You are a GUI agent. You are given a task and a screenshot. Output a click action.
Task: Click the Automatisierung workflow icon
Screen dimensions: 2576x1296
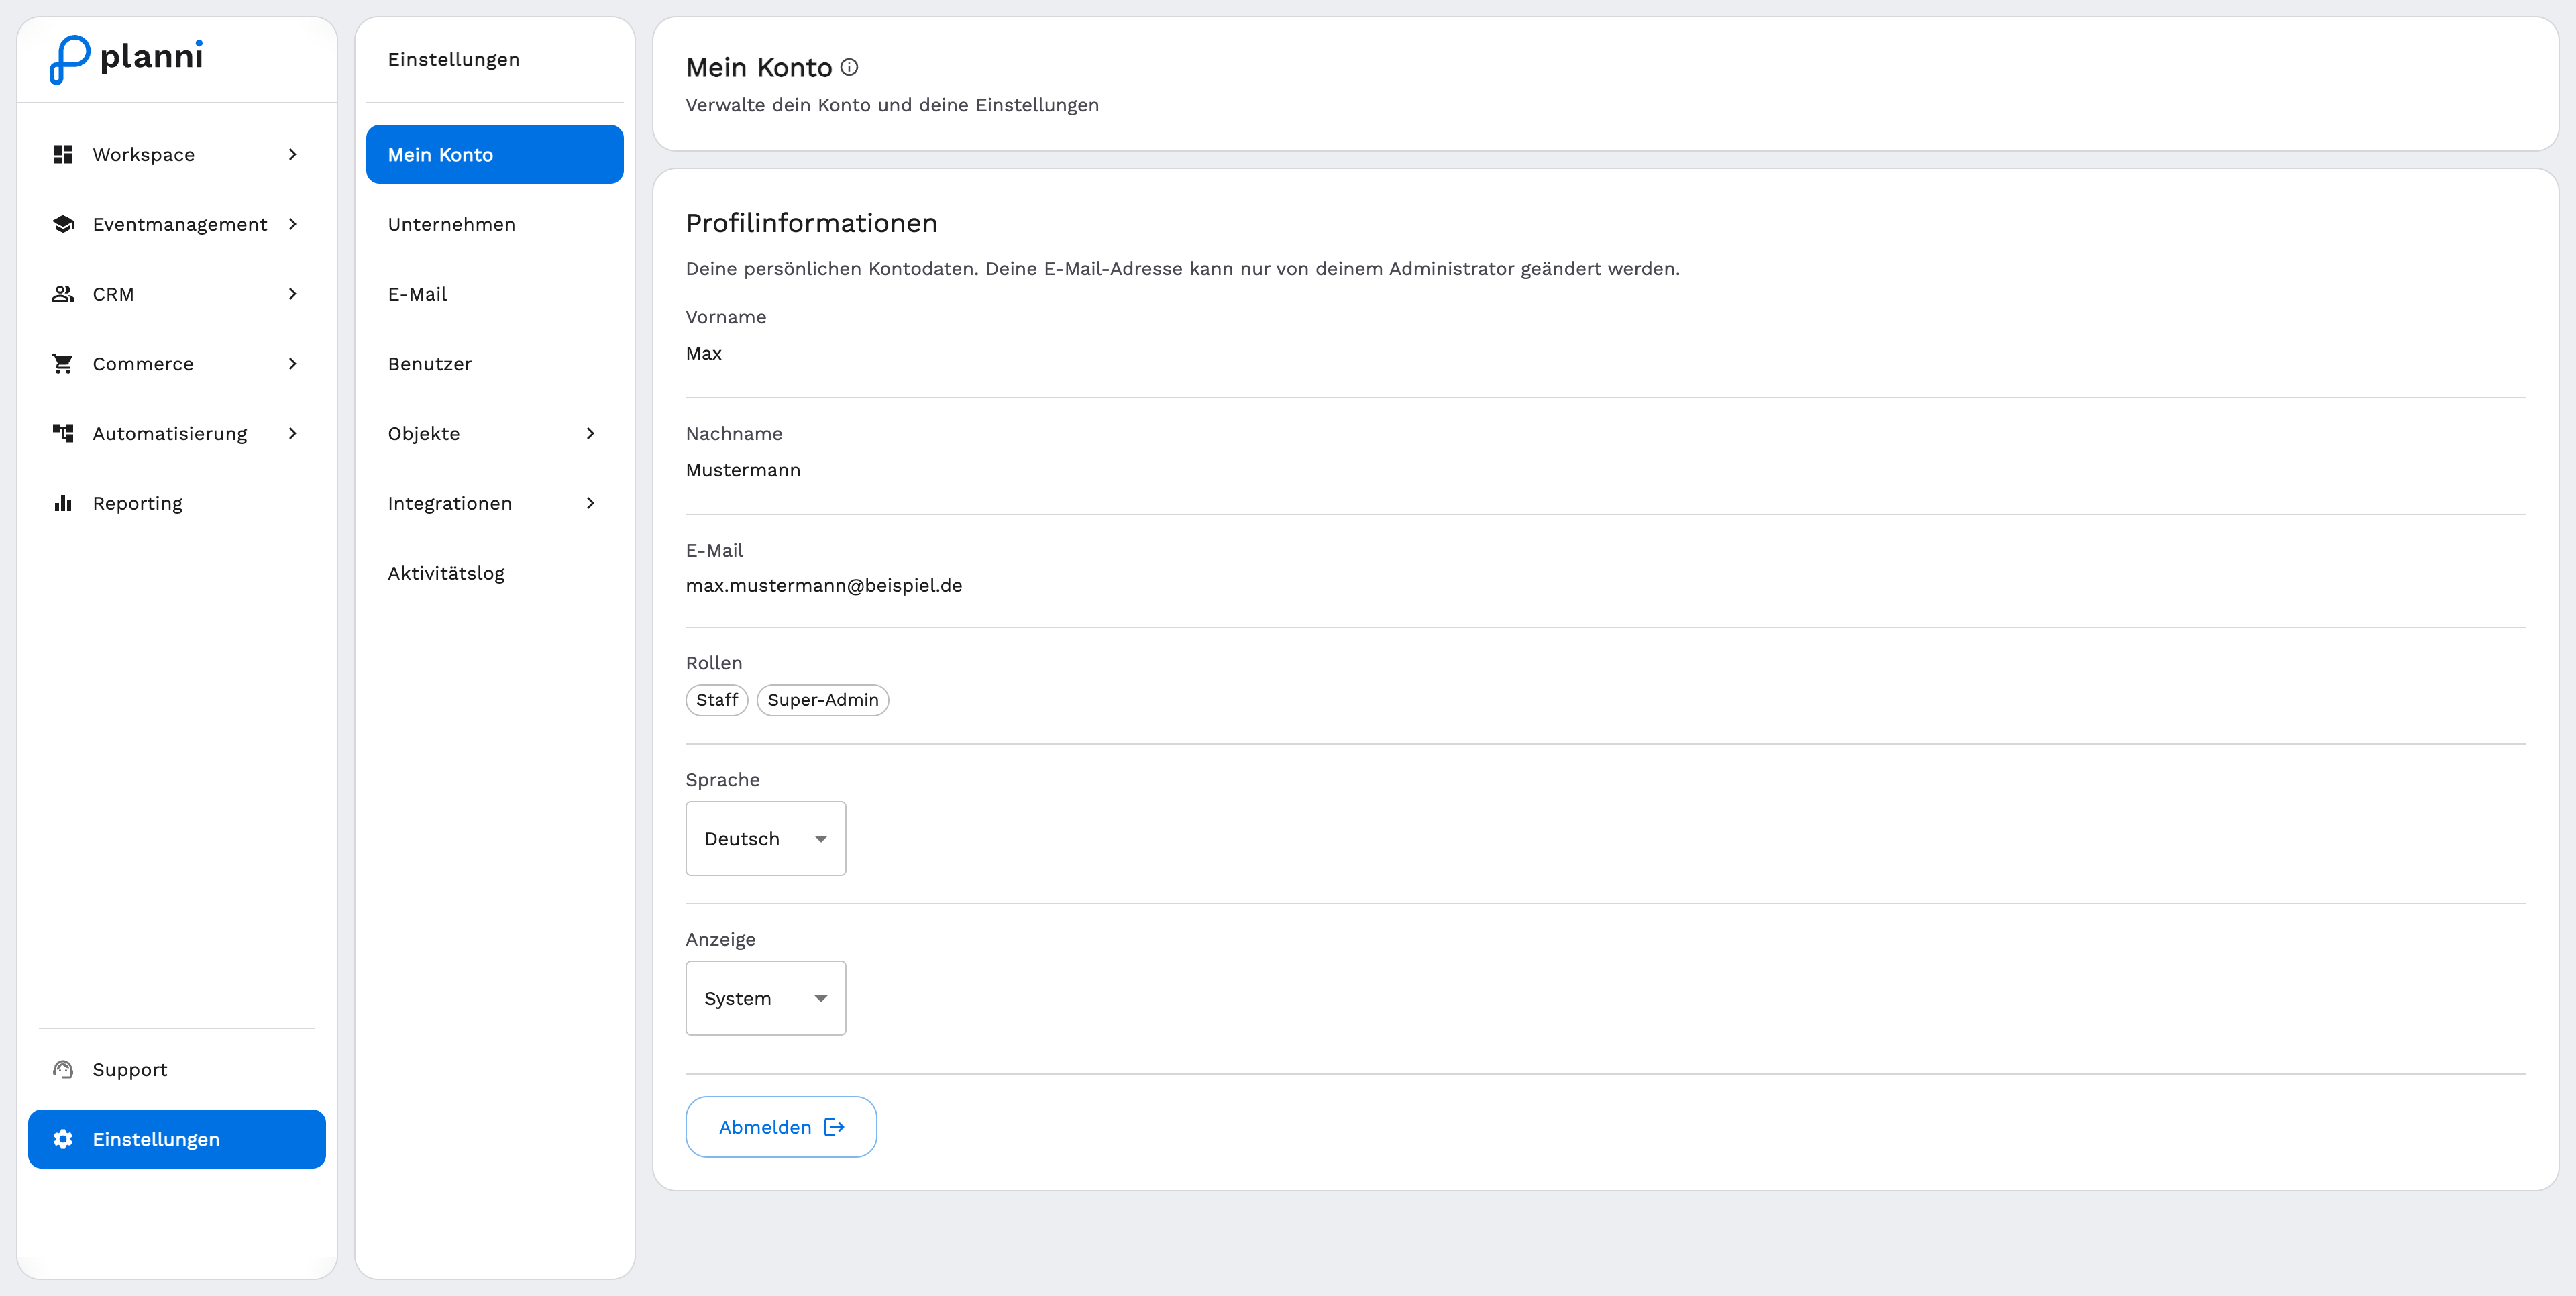click(x=63, y=433)
